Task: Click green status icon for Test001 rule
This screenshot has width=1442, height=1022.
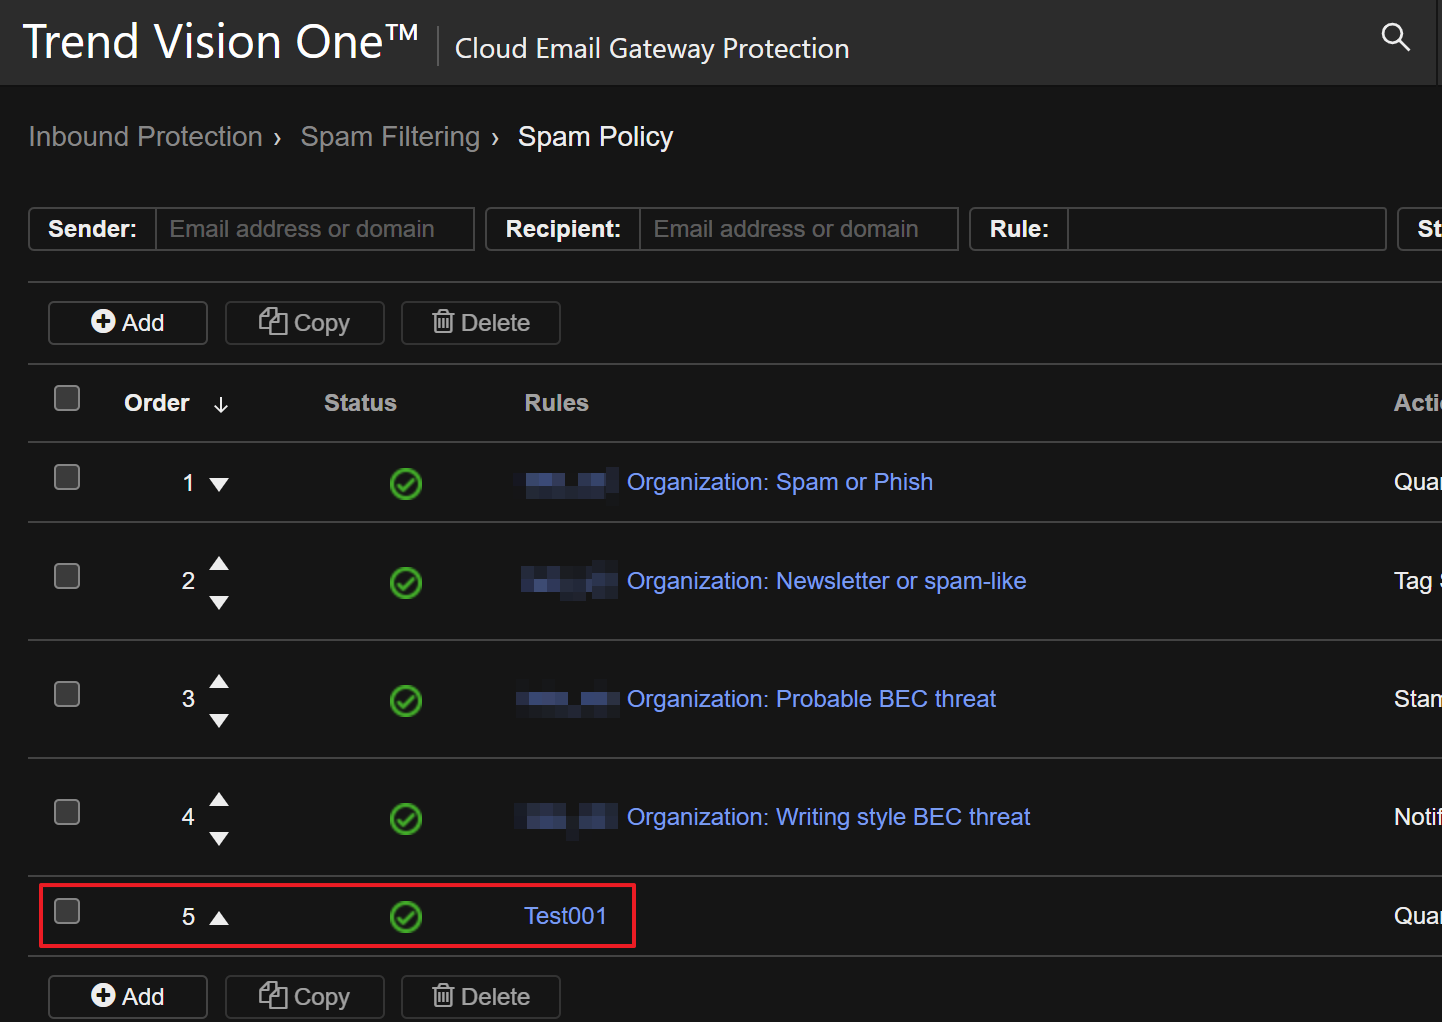Action: 405,916
